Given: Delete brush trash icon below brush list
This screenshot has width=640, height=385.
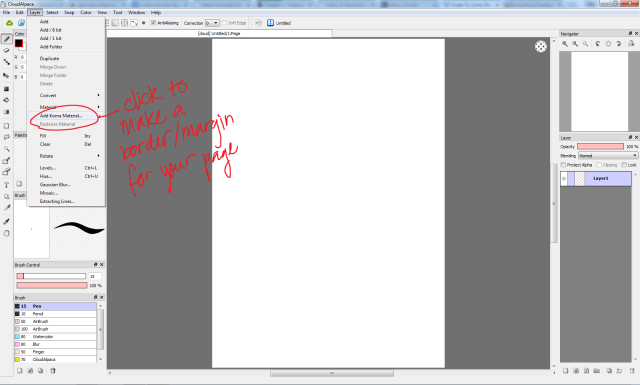Looking at the screenshot, I should point(53,371).
